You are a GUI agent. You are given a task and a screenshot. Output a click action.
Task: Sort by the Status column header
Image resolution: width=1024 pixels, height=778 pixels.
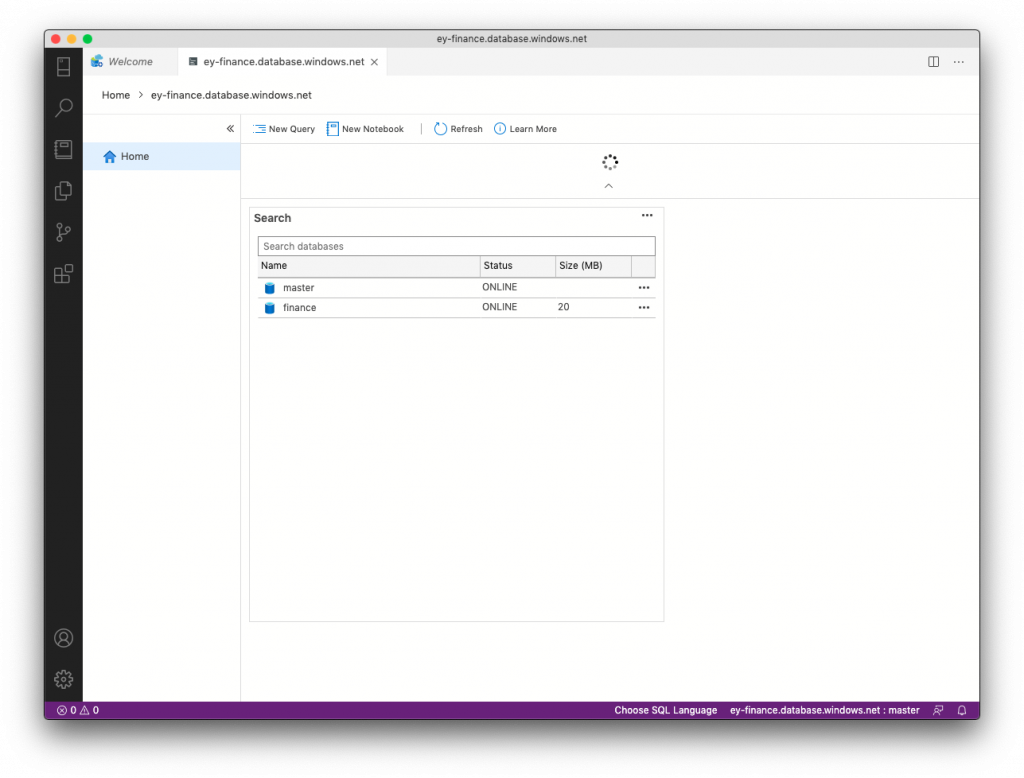click(518, 266)
